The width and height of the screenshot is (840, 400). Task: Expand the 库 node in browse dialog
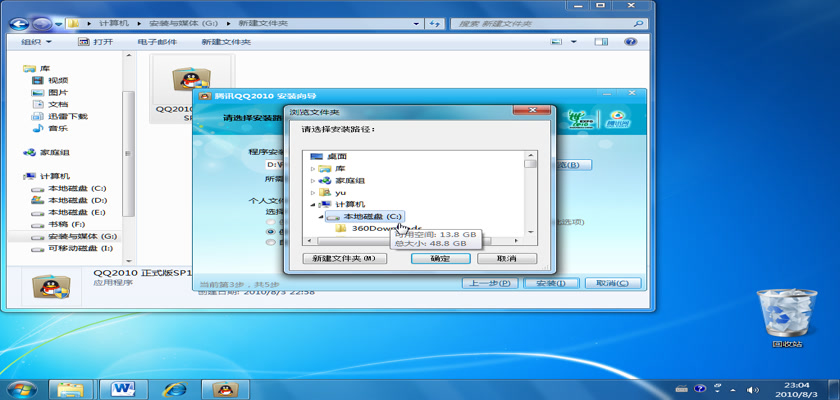click(313, 168)
